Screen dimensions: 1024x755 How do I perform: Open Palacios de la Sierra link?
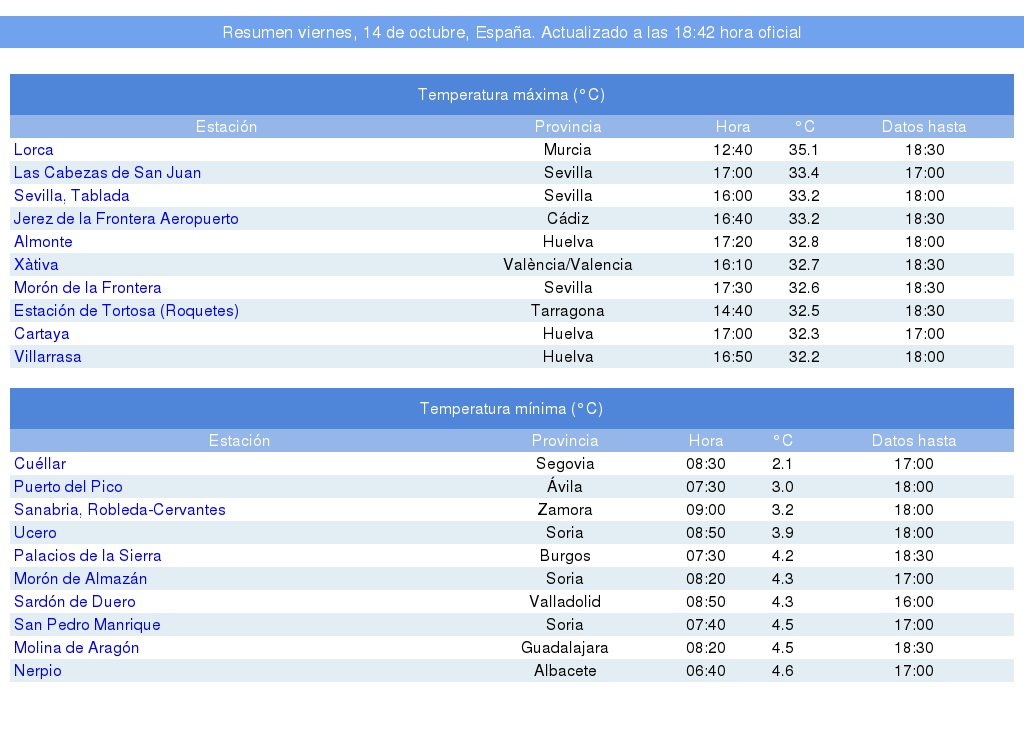(x=88, y=556)
